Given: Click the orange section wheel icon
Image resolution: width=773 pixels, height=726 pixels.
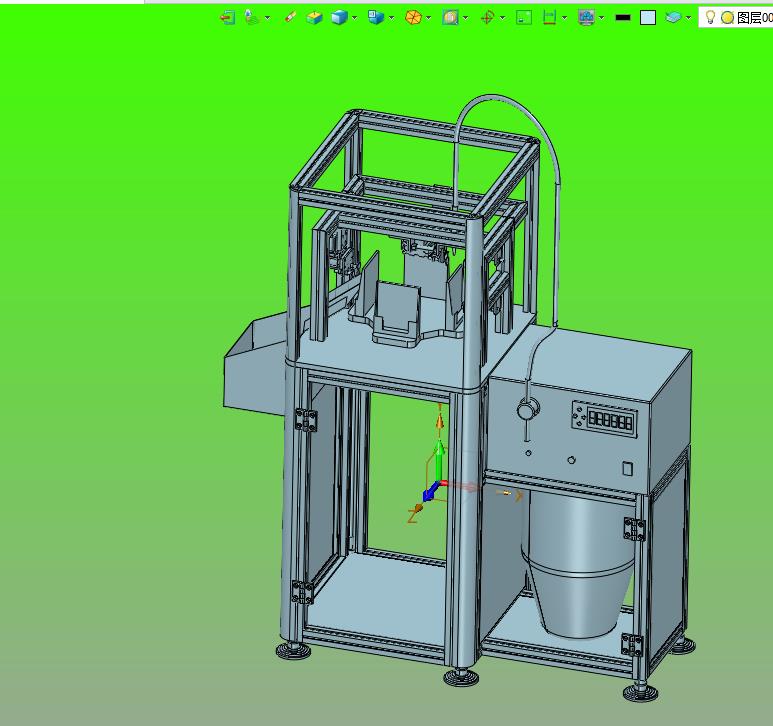Looking at the screenshot, I should [413, 18].
